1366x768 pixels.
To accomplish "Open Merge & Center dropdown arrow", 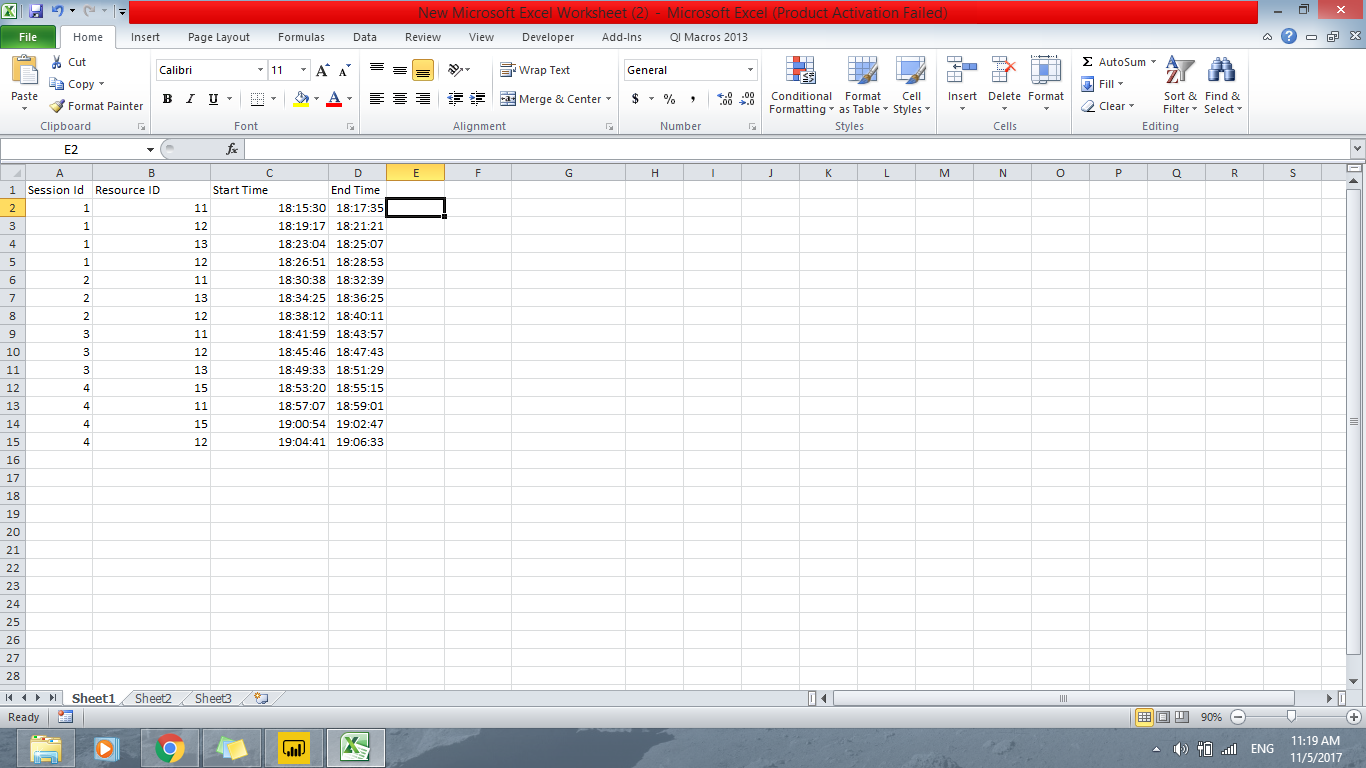I will tap(608, 99).
